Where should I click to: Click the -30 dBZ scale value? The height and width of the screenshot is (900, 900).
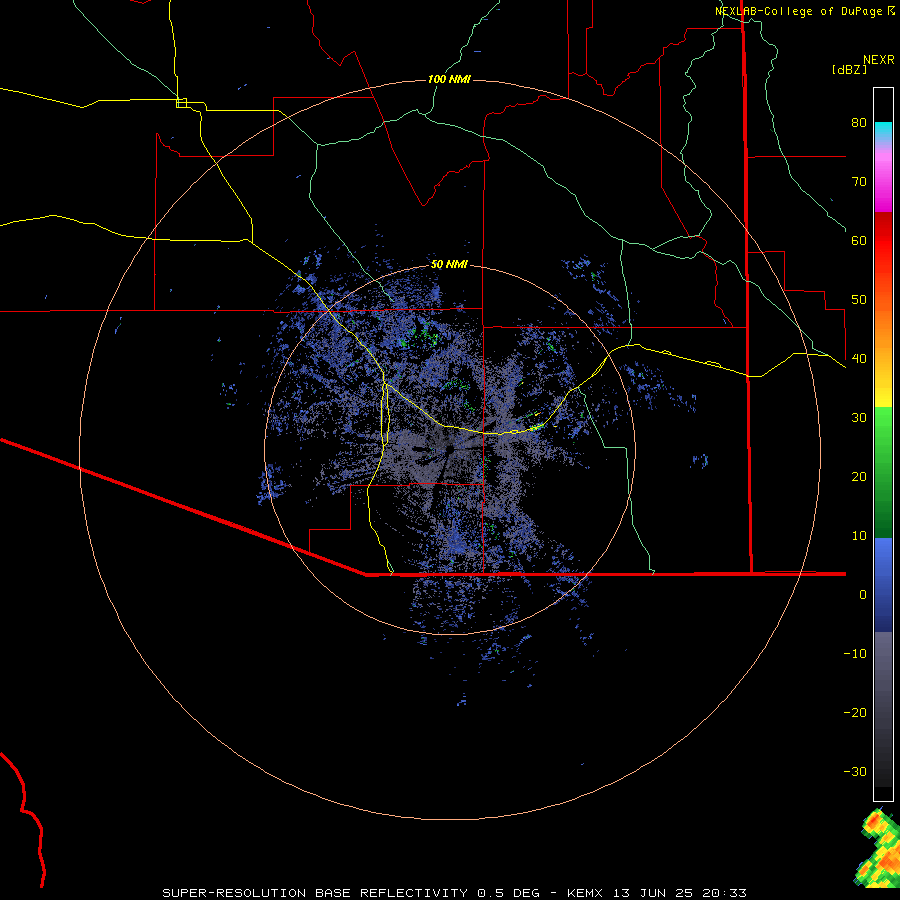pos(855,771)
